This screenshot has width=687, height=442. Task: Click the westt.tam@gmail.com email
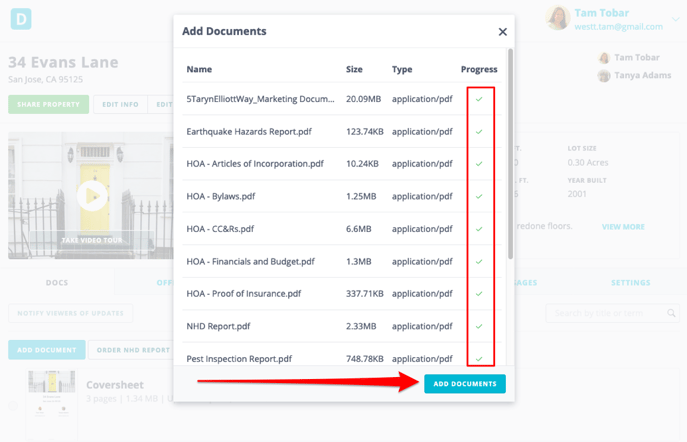coord(618,27)
